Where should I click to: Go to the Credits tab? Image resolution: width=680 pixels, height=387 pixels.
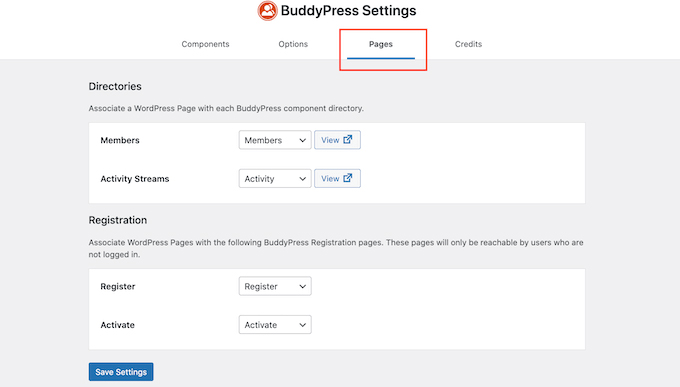pos(468,44)
